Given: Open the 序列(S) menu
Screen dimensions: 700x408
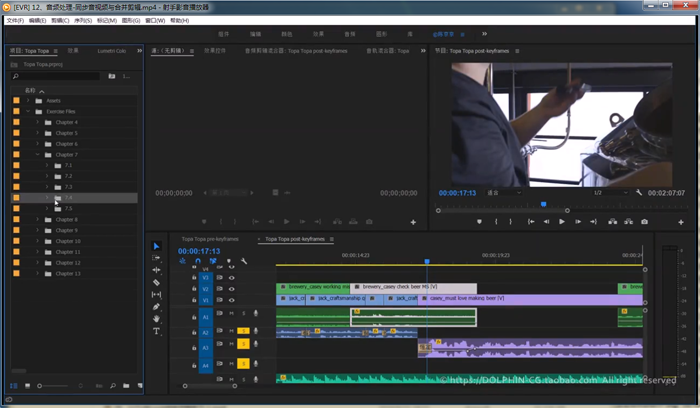Looking at the screenshot, I should tap(83, 21).
